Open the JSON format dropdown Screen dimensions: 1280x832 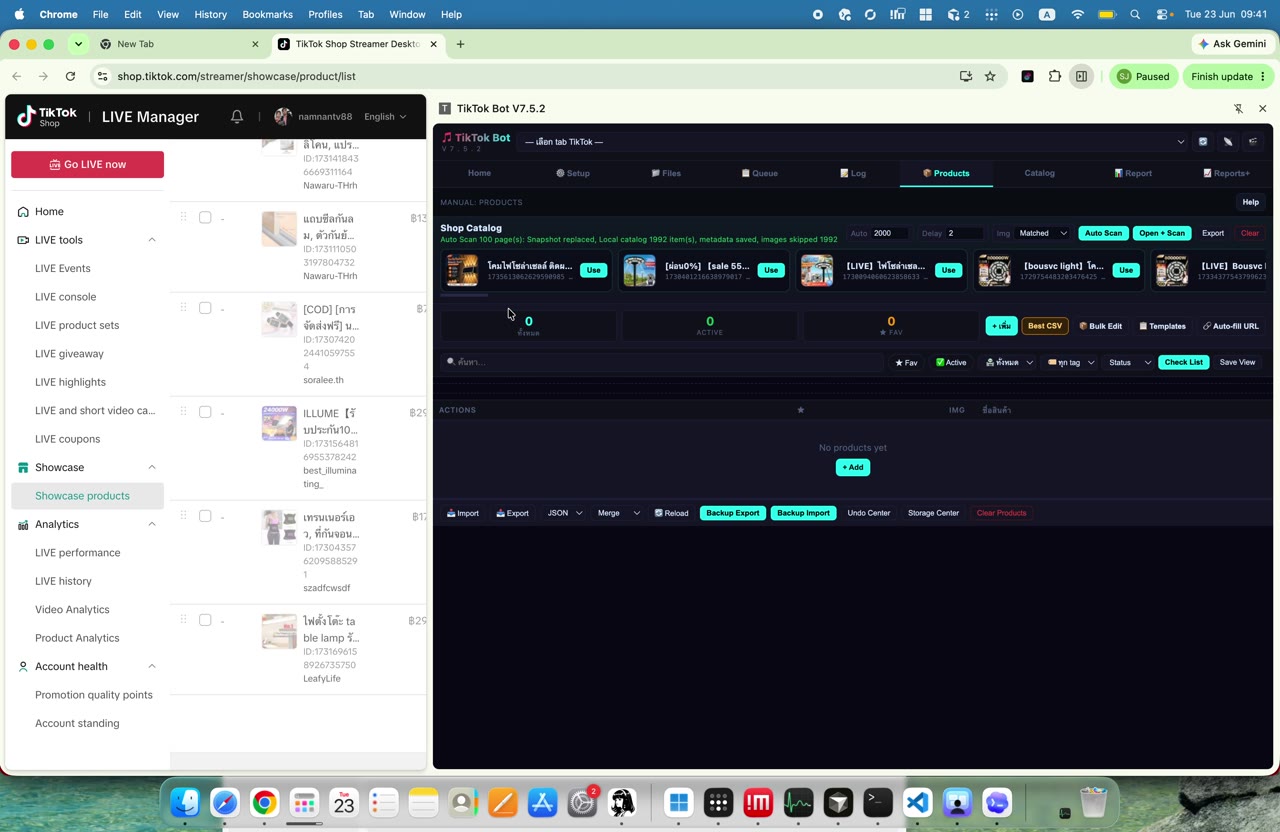coord(564,513)
